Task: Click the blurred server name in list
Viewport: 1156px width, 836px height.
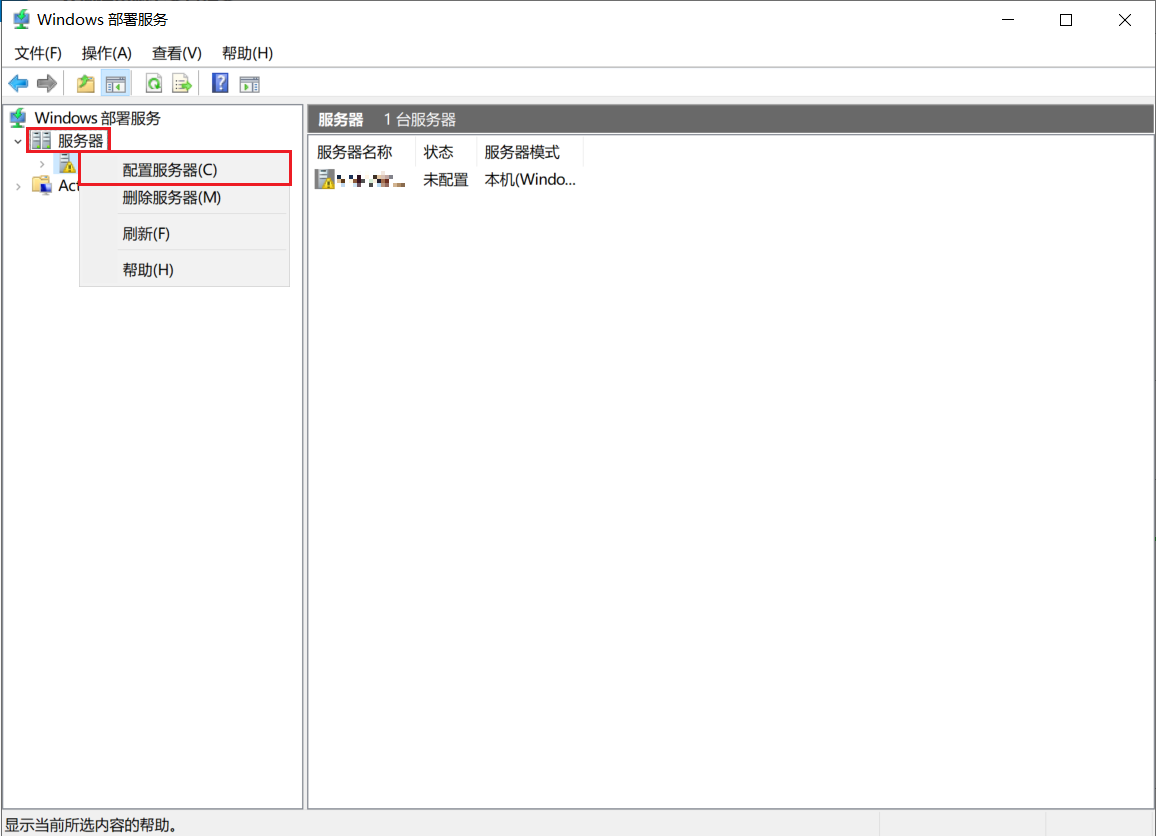Action: tap(371, 180)
